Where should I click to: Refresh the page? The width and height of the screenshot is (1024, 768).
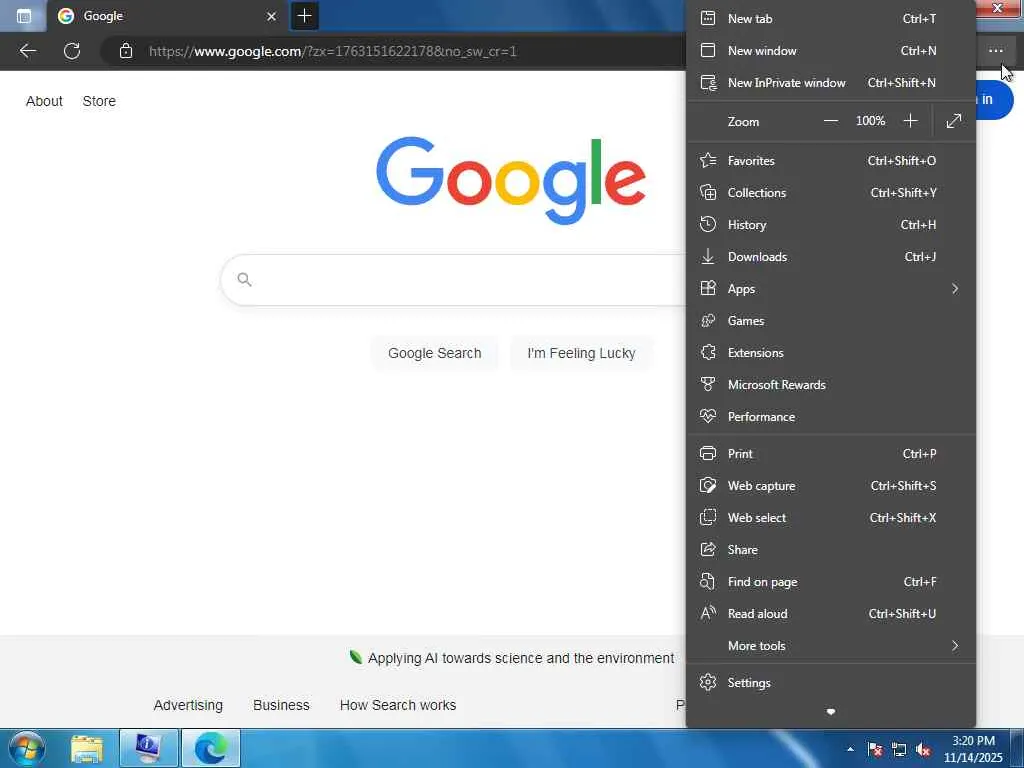click(x=72, y=51)
